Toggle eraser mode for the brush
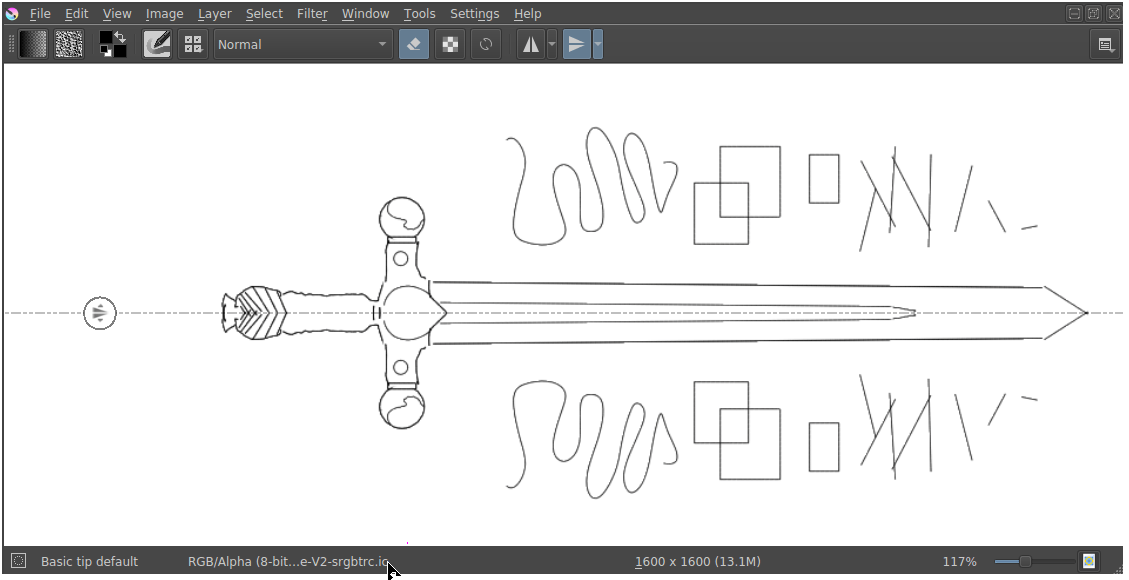 point(413,43)
